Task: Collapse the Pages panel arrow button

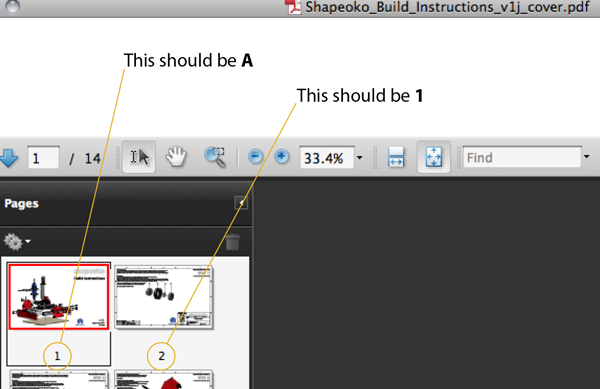Action: pos(241,203)
